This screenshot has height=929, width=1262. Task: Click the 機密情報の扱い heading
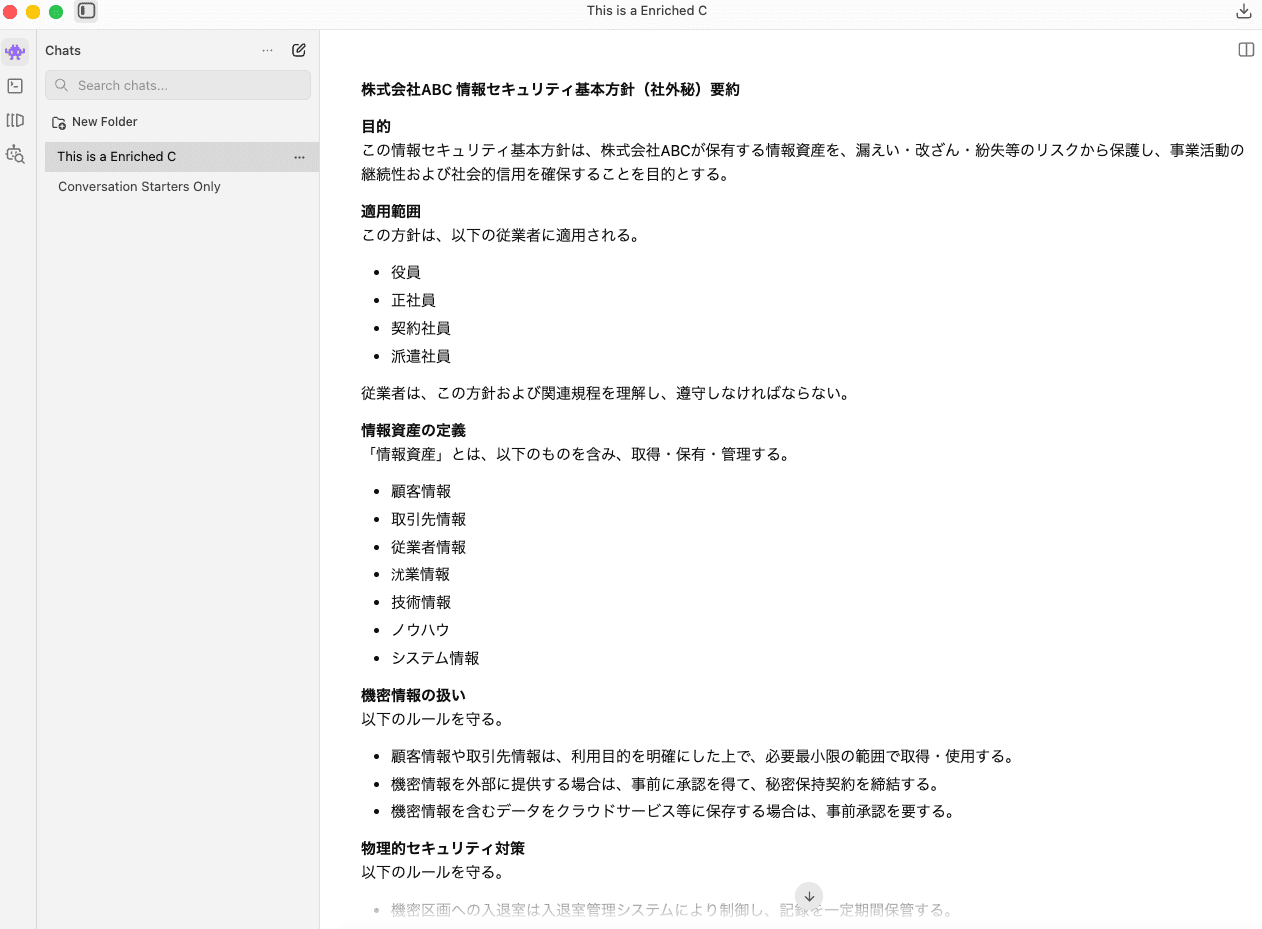(413, 695)
